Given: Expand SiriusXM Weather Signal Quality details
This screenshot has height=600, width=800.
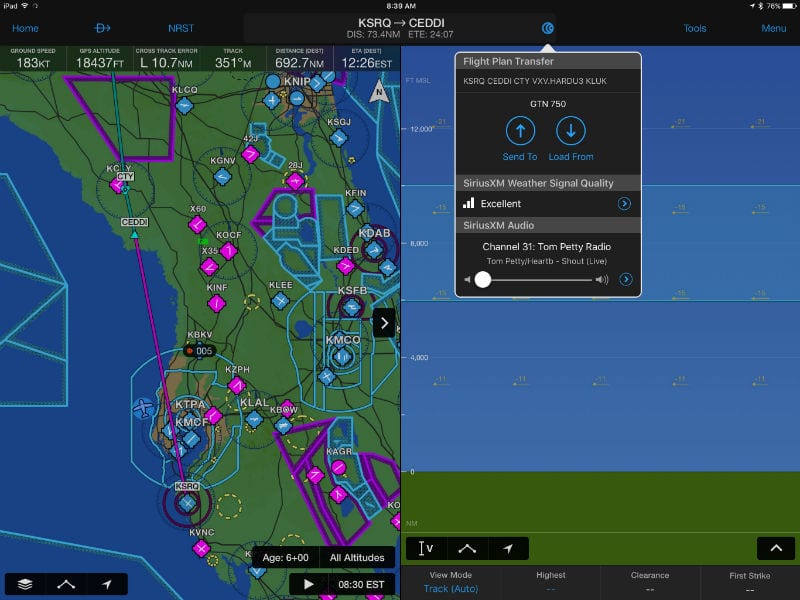Looking at the screenshot, I should pos(624,204).
